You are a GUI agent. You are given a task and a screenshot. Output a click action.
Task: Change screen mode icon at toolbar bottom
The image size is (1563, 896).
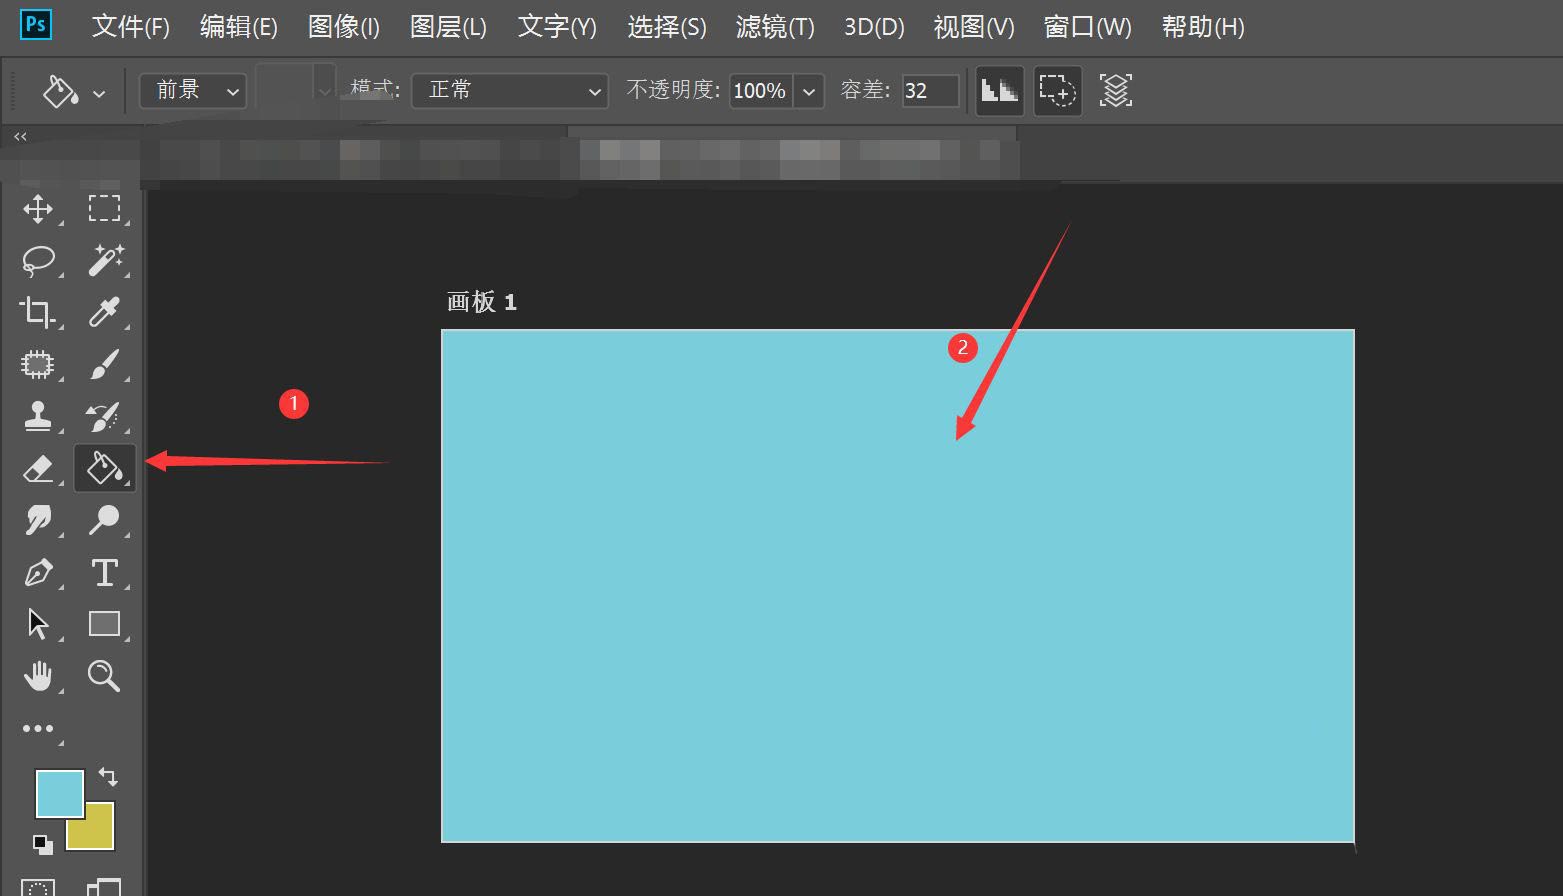[x=104, y=887]
